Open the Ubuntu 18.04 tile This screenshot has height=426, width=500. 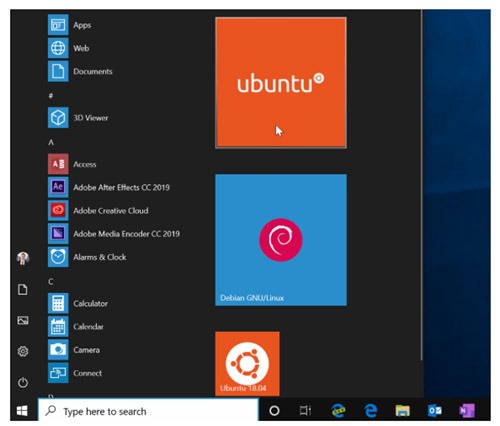click(x=247, y=363)
